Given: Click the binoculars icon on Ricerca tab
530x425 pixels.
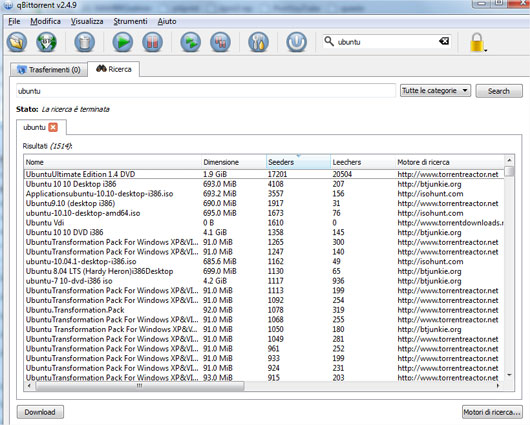Looking at the screenshot, I should click(101, 69).
